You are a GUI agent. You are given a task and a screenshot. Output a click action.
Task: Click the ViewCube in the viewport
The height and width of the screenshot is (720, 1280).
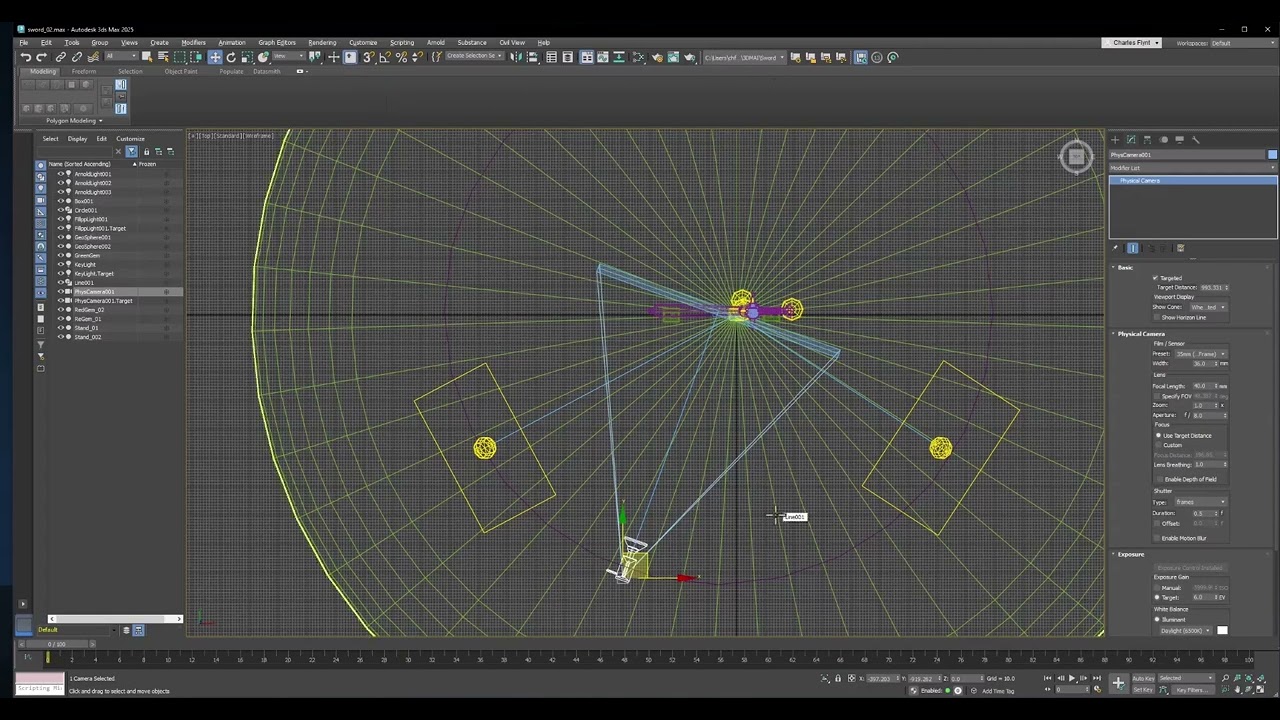pos(1076,156)
